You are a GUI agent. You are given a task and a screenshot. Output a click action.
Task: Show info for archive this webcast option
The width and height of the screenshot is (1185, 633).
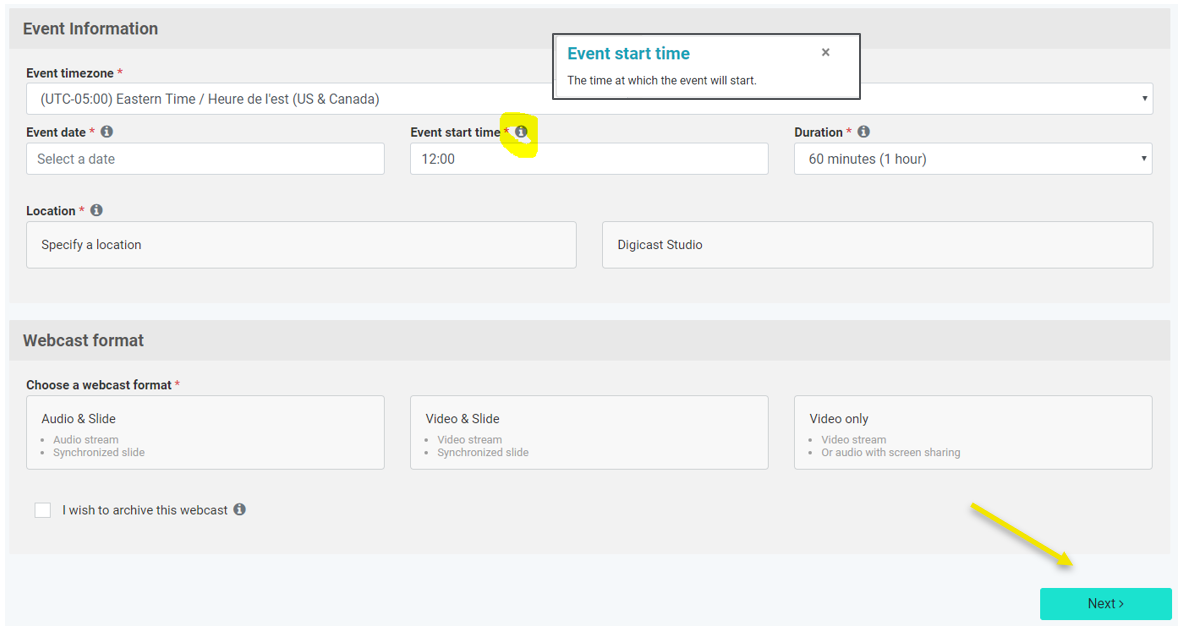pyautogui.click(x=240, y=510)
